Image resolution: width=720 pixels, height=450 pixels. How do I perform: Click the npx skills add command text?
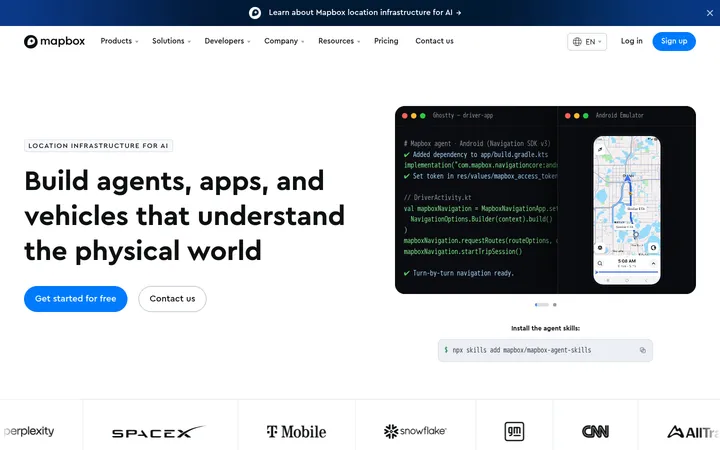[522, 350]
